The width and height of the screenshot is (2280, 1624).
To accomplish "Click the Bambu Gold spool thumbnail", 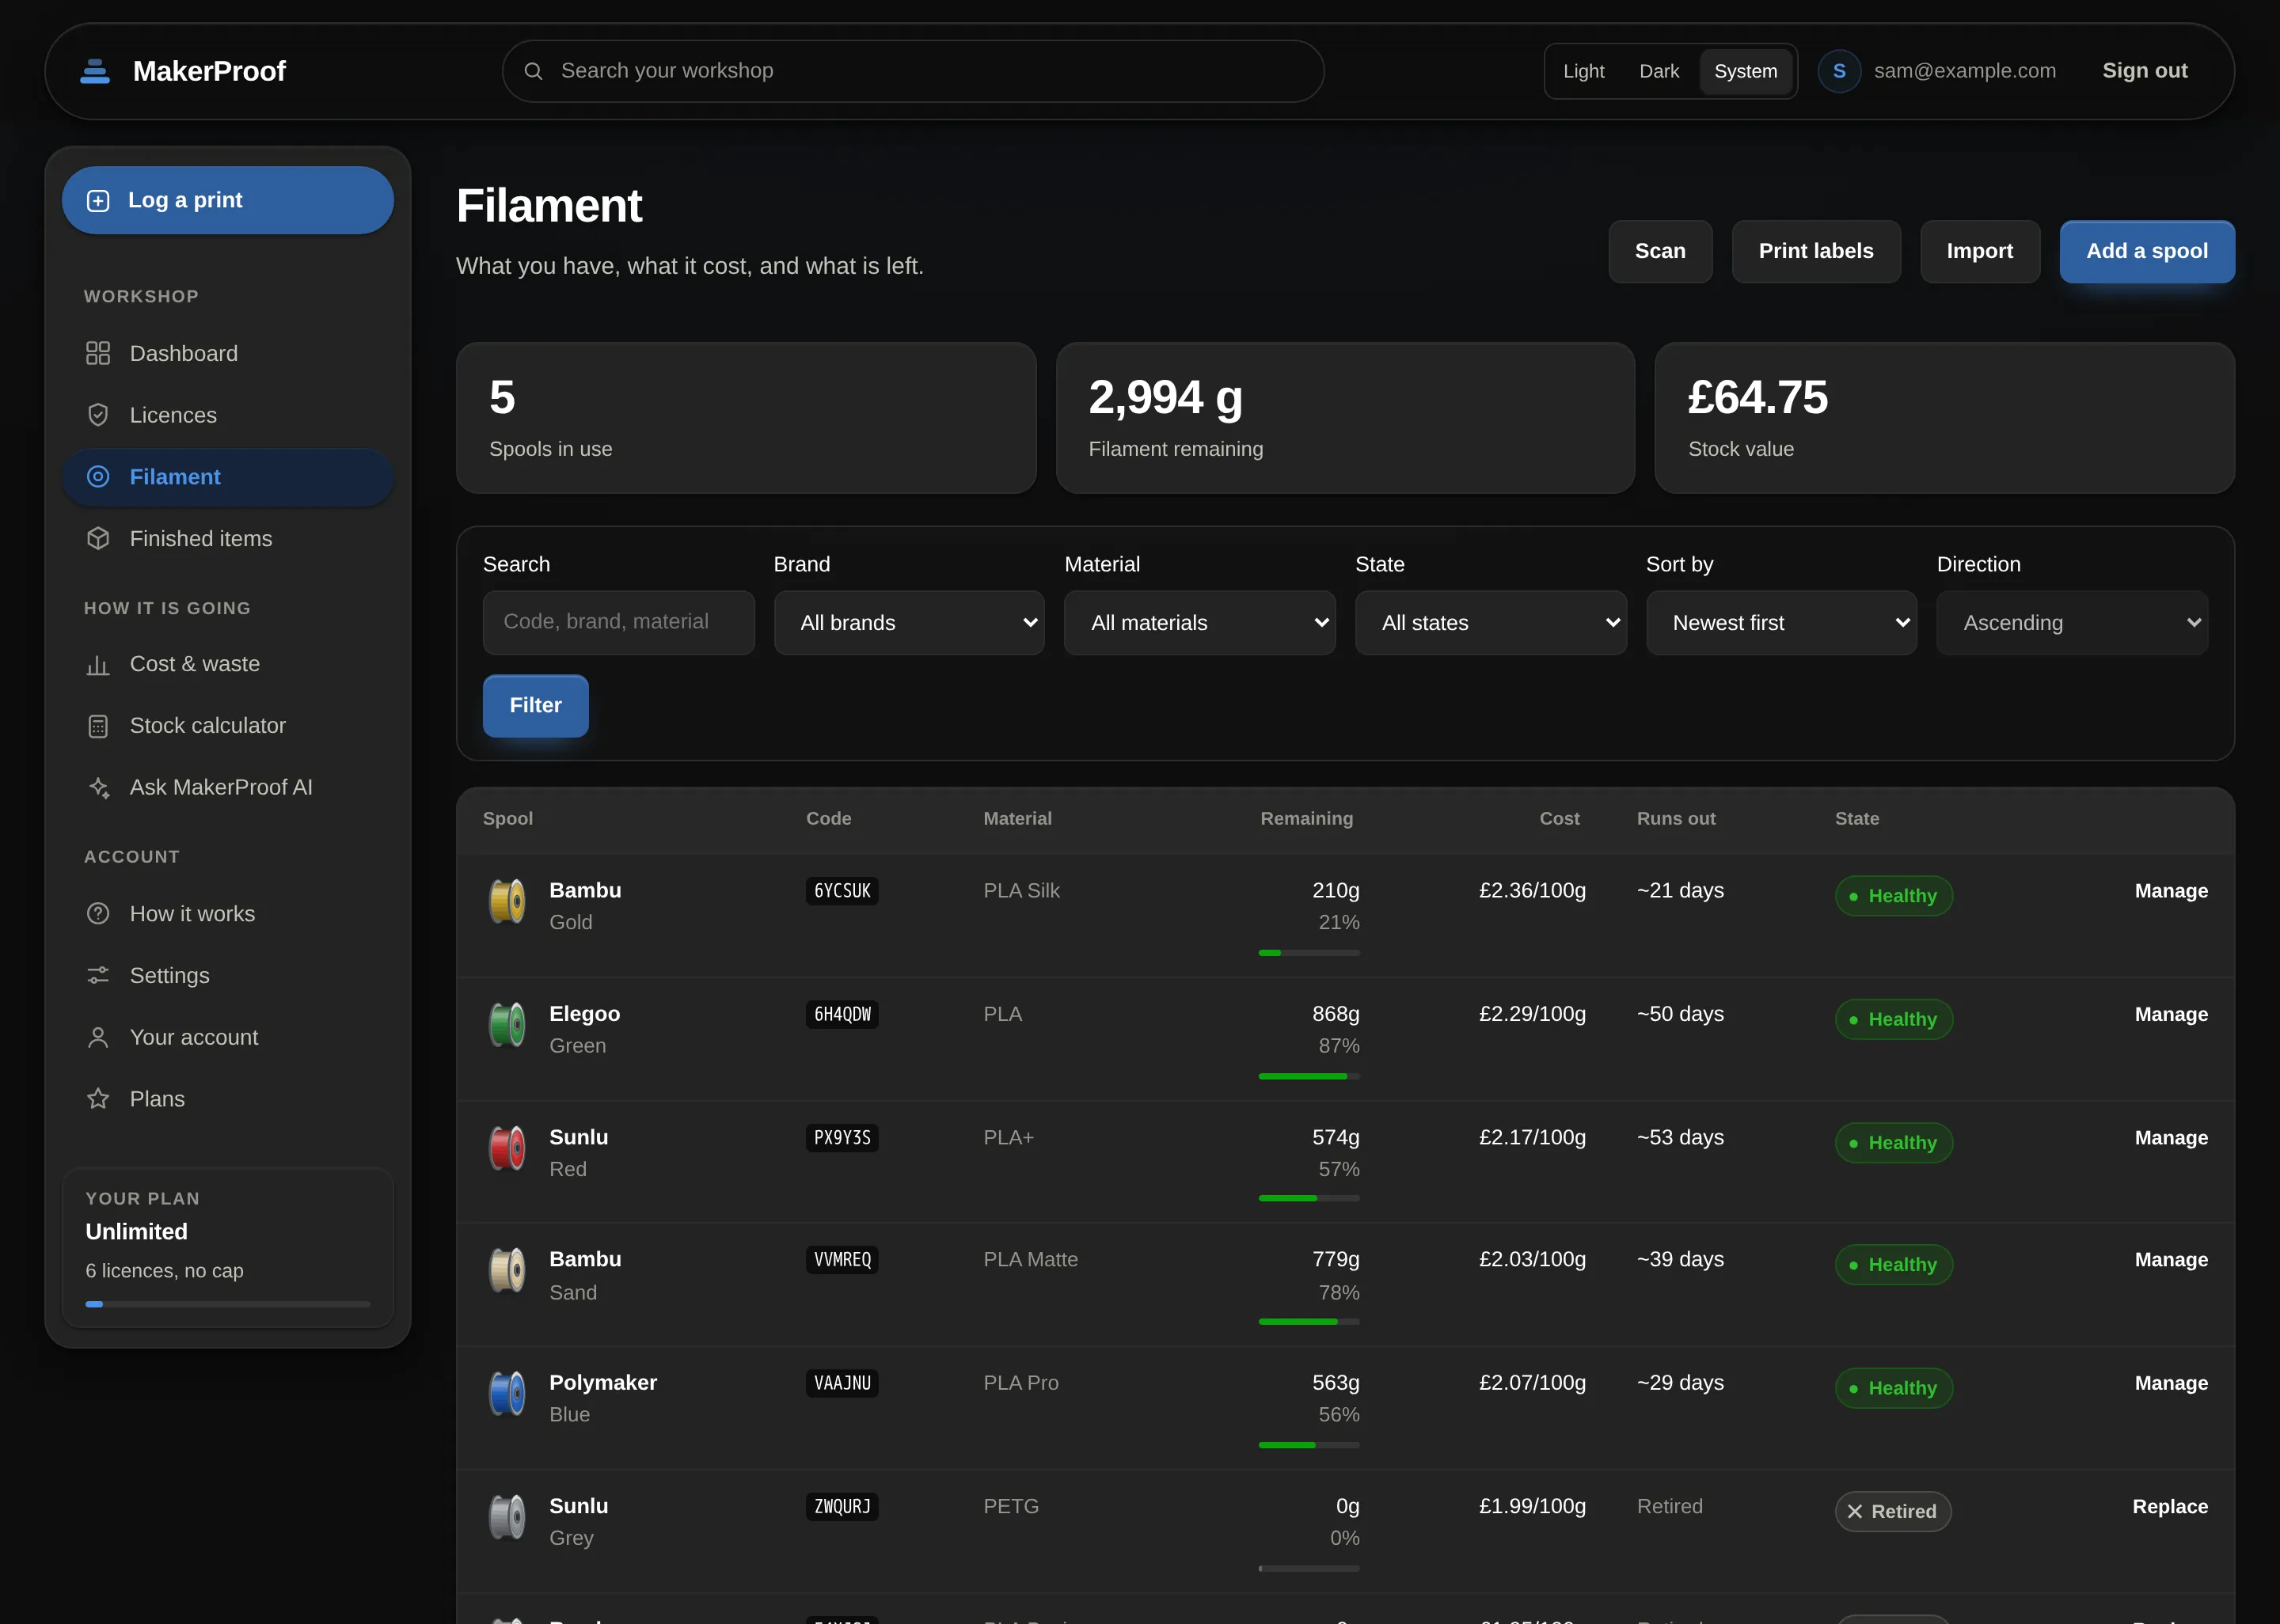I will pos(507,901).
